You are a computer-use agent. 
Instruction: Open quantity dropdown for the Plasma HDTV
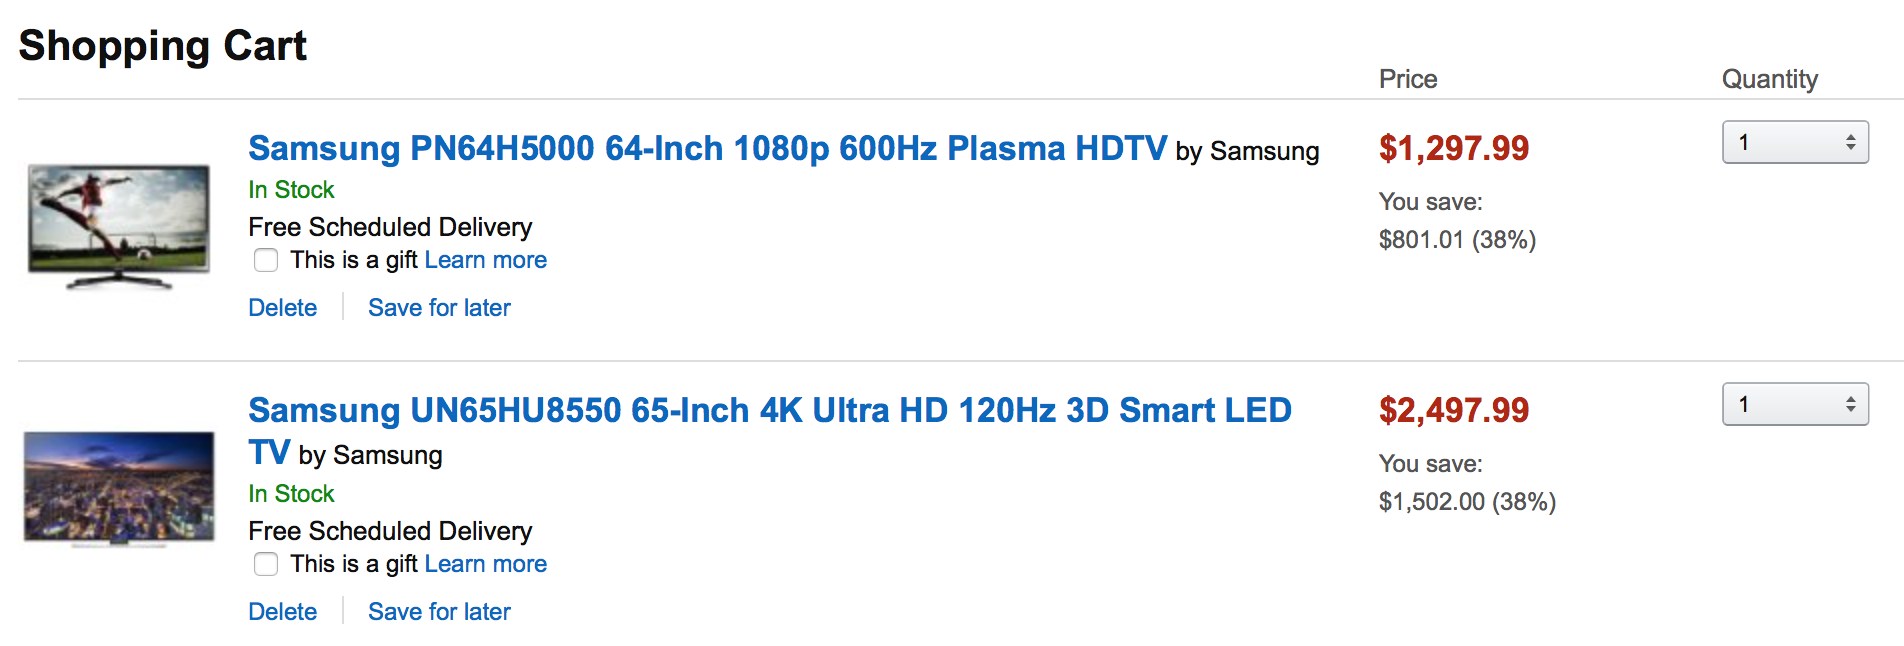pyautogui.click(x=1794, y=142)
